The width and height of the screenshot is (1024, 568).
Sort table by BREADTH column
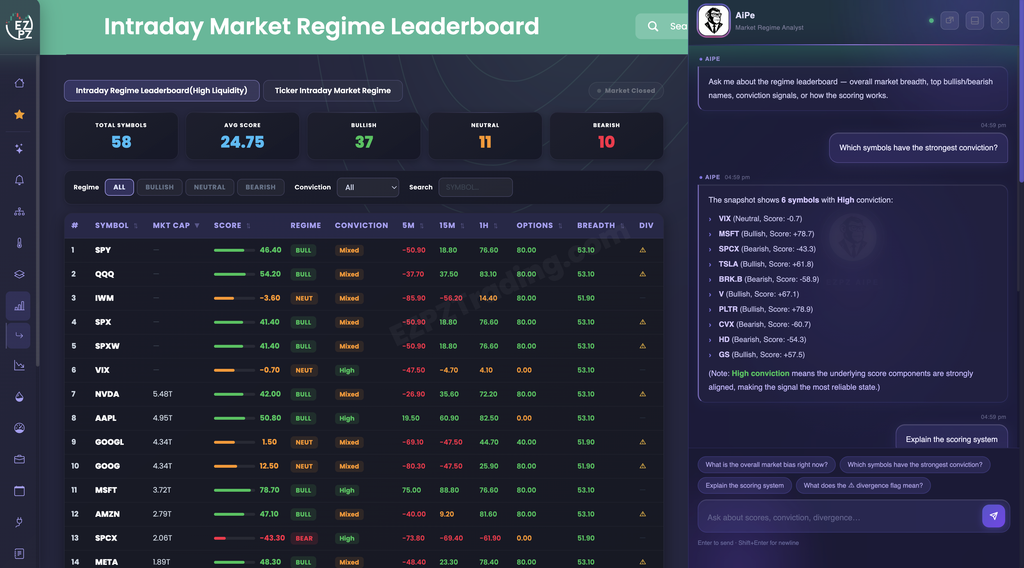(600, 225)
